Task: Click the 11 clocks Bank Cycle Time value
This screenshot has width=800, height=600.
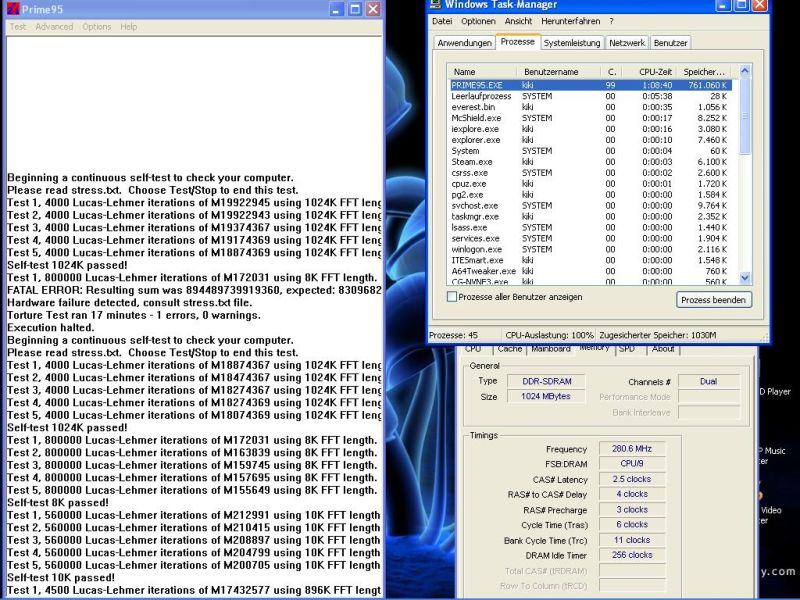Action: [632, 540]
